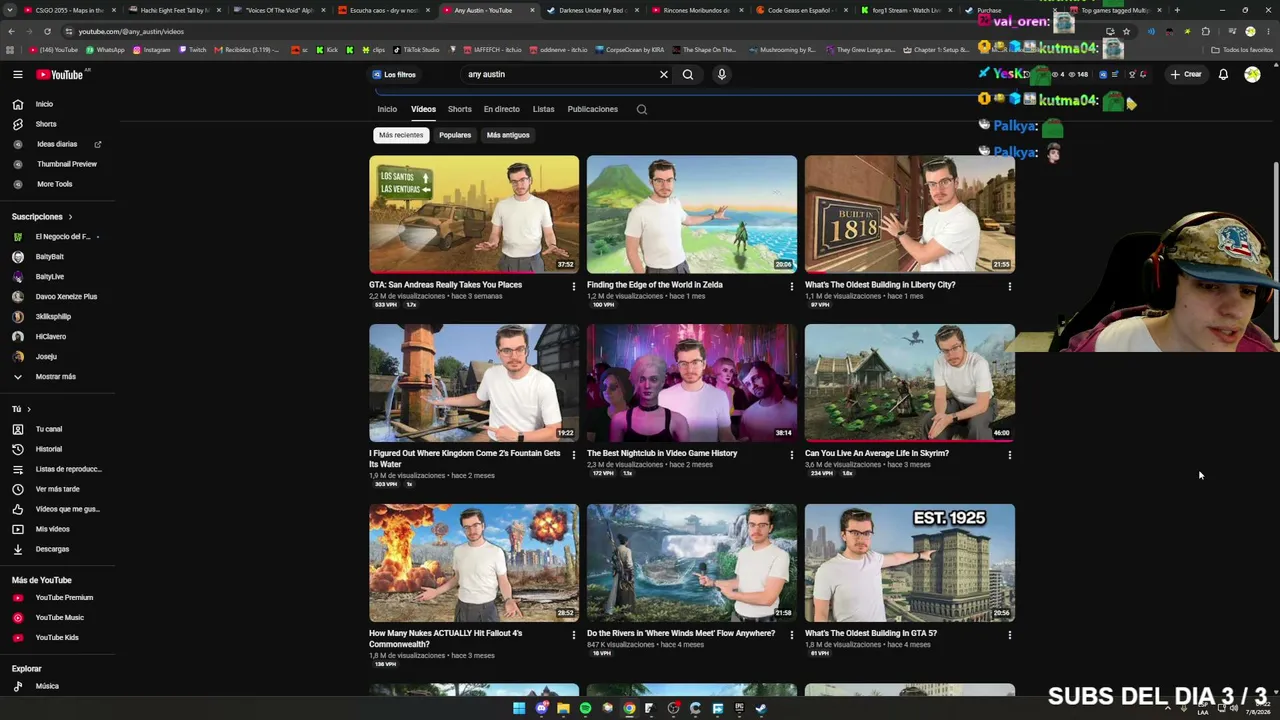Open options for 'Average Life In Skyrim' video
Image resolution: width=1280 pixels, height=720 pixels.
click(1010, 455)
